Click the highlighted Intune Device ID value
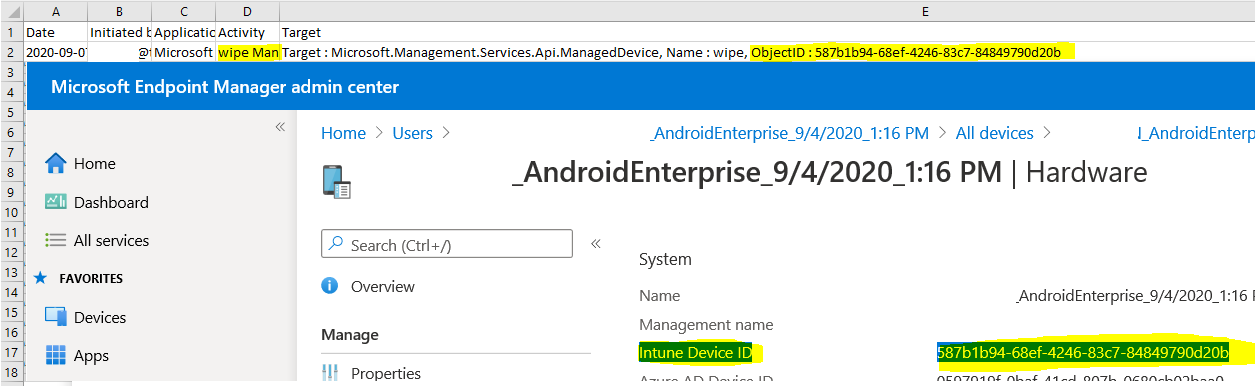This screenshot has height=386, width=1255. [1083, 352]
